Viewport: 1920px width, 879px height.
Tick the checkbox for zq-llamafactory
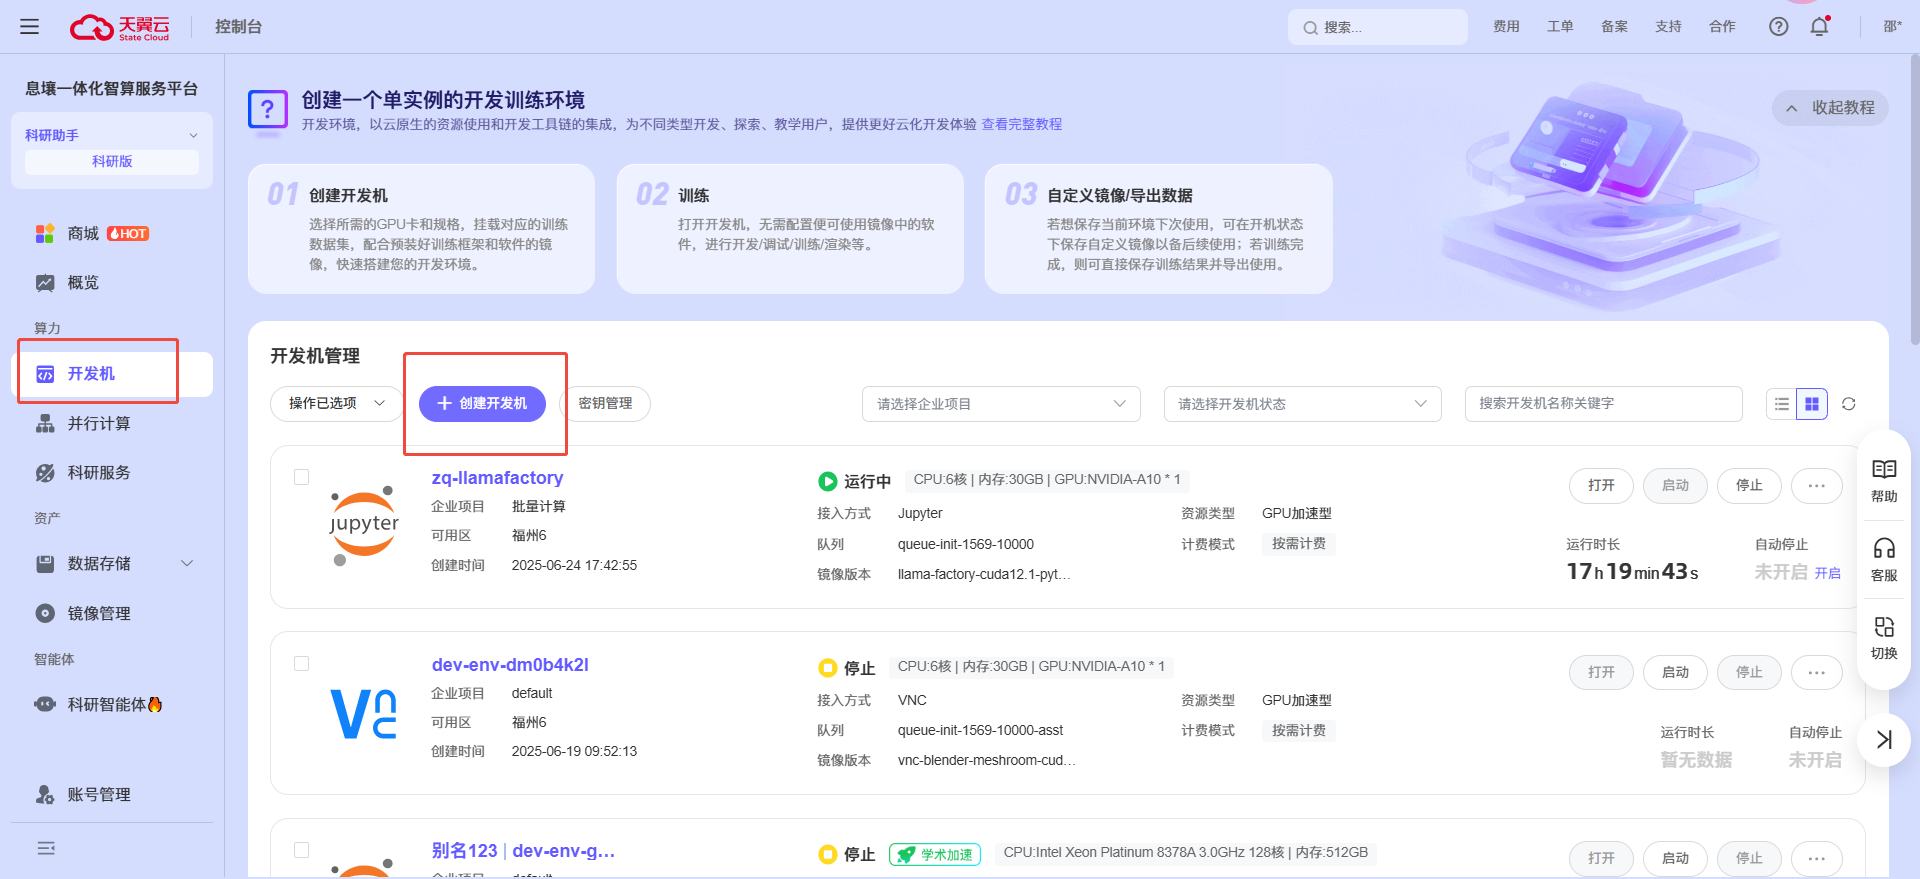coord(301,477)
